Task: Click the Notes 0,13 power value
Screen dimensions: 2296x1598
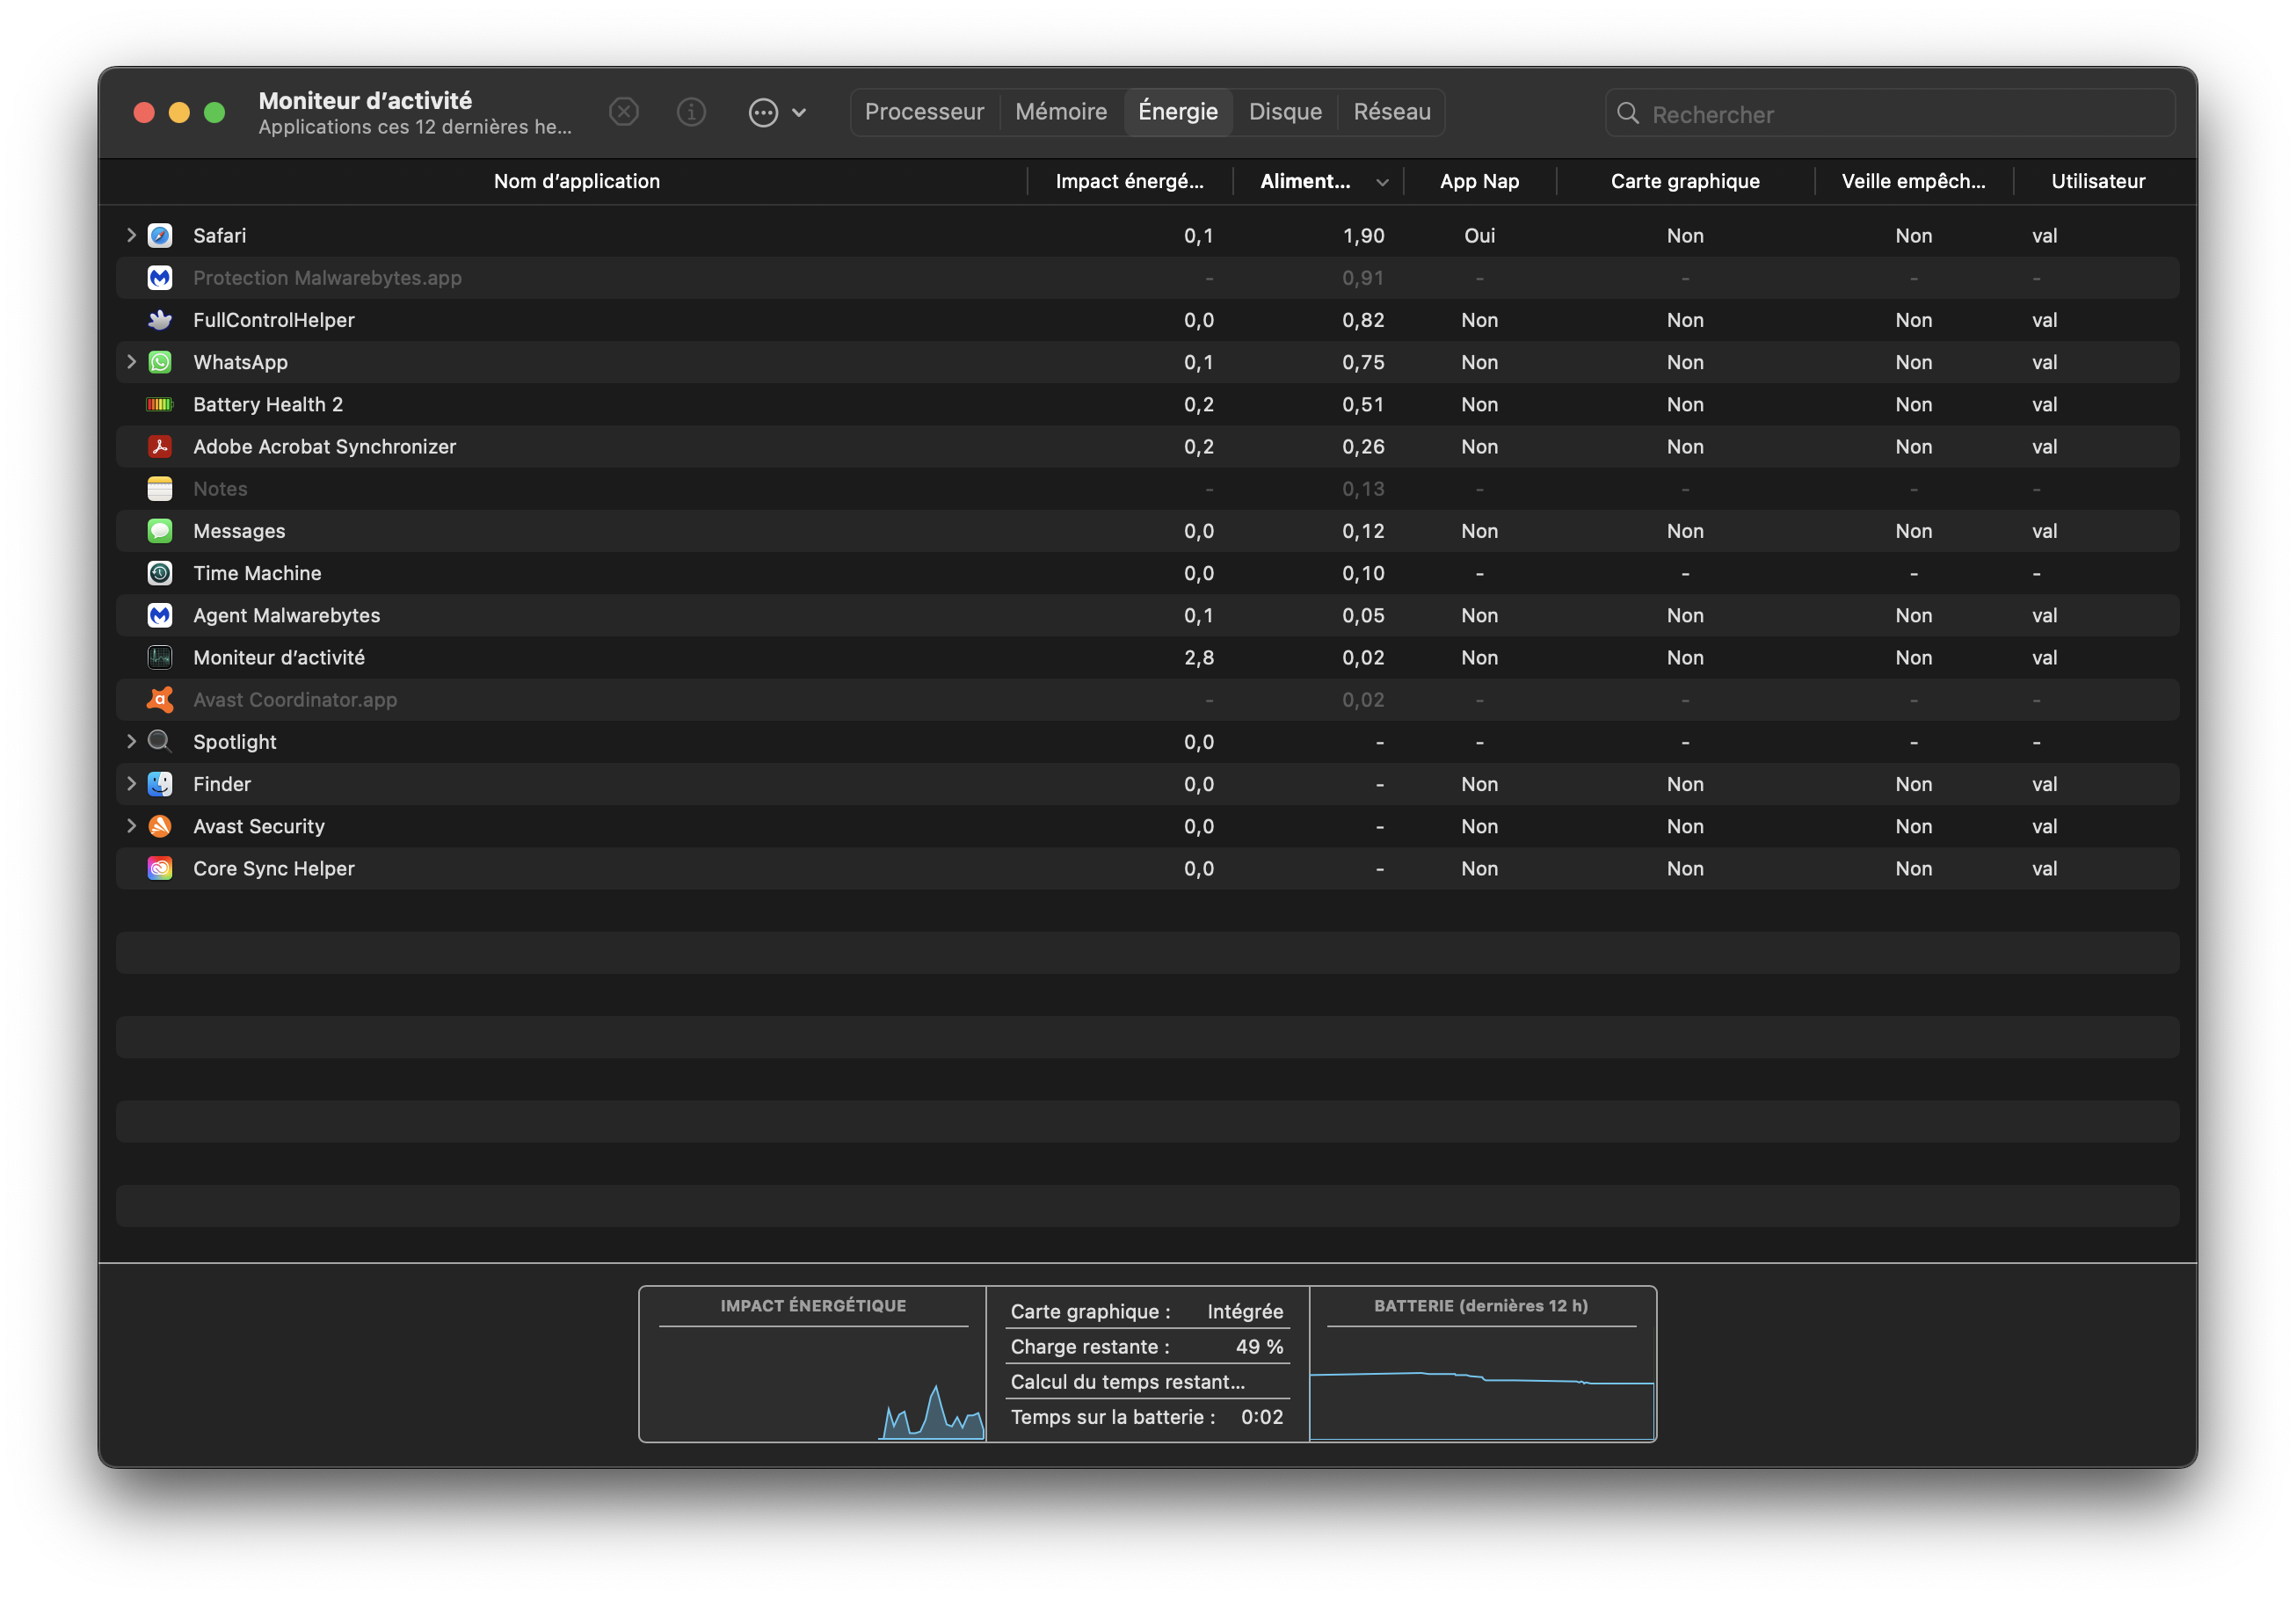Action: coord(1364,489)
